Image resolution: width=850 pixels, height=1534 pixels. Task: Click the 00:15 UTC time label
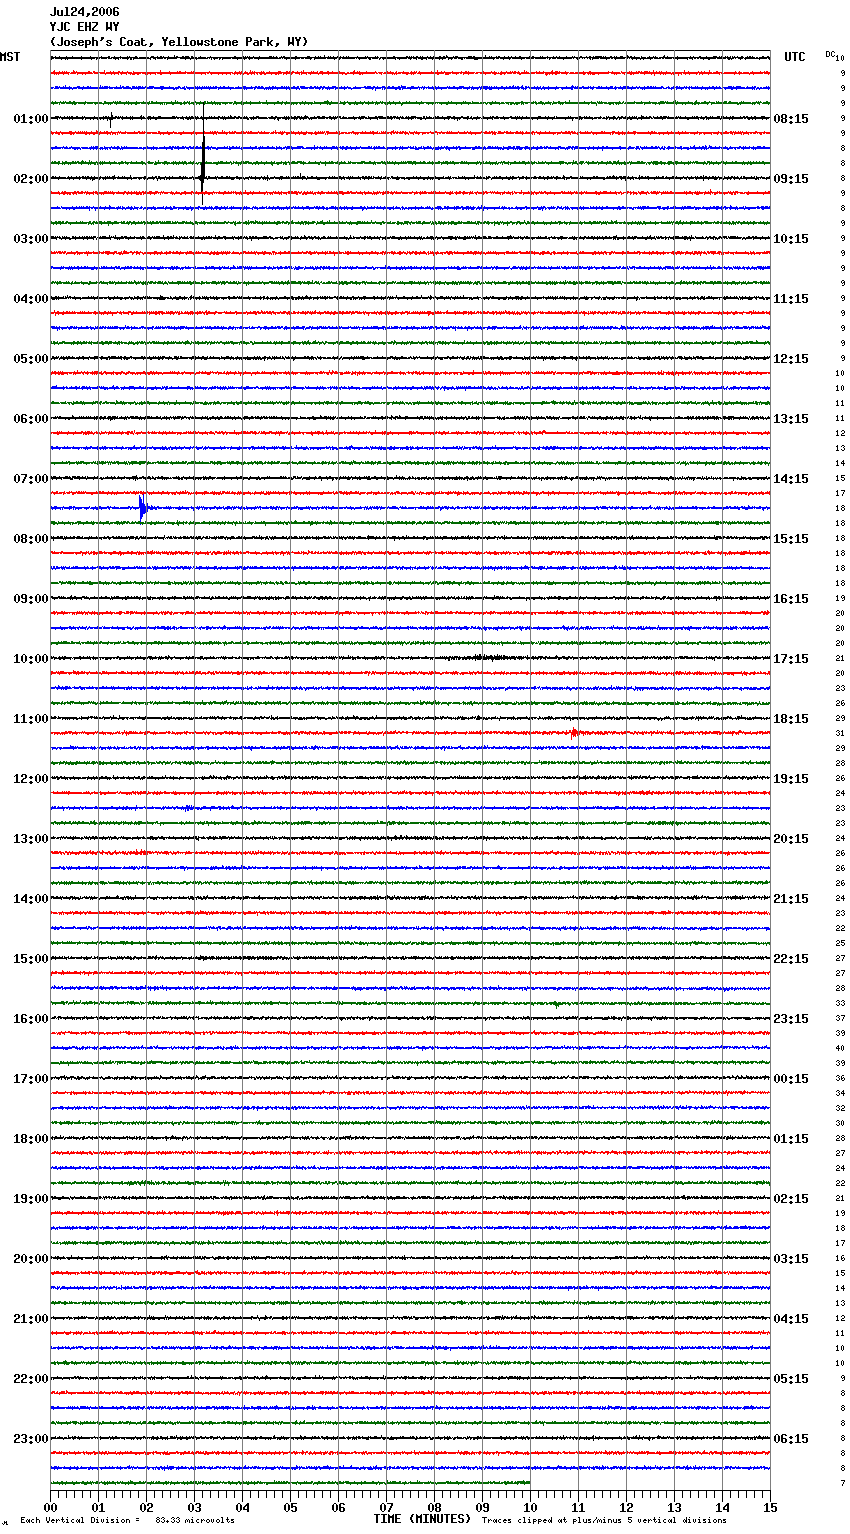click(791, 1079)
